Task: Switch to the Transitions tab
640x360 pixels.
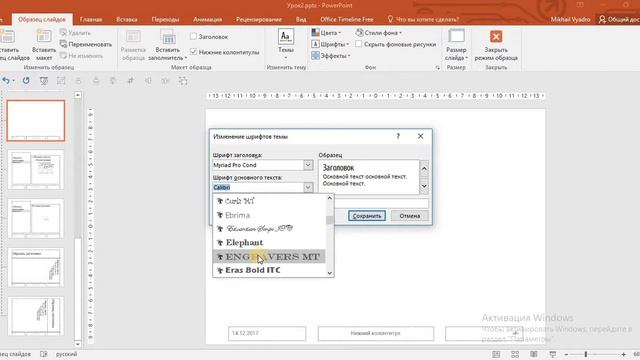Action: click(165, 19)
